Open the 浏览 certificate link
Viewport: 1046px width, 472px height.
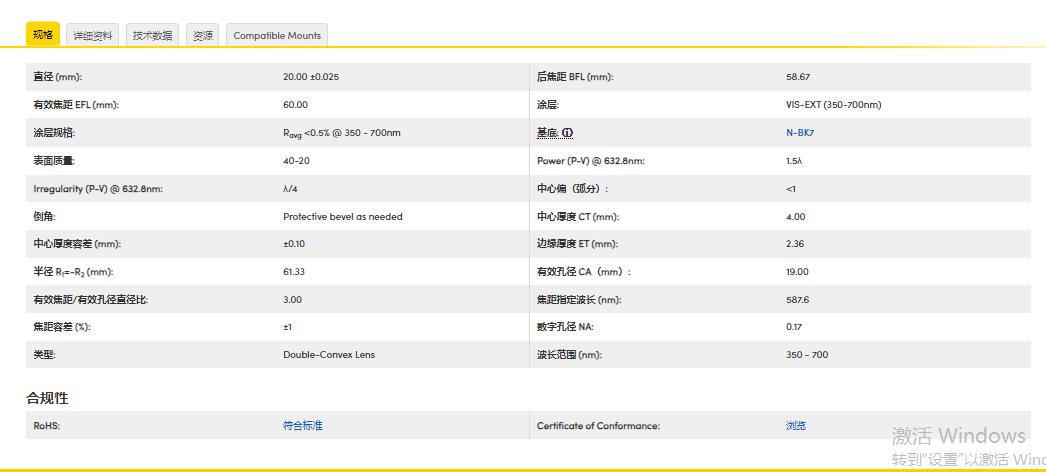(796, 426)
